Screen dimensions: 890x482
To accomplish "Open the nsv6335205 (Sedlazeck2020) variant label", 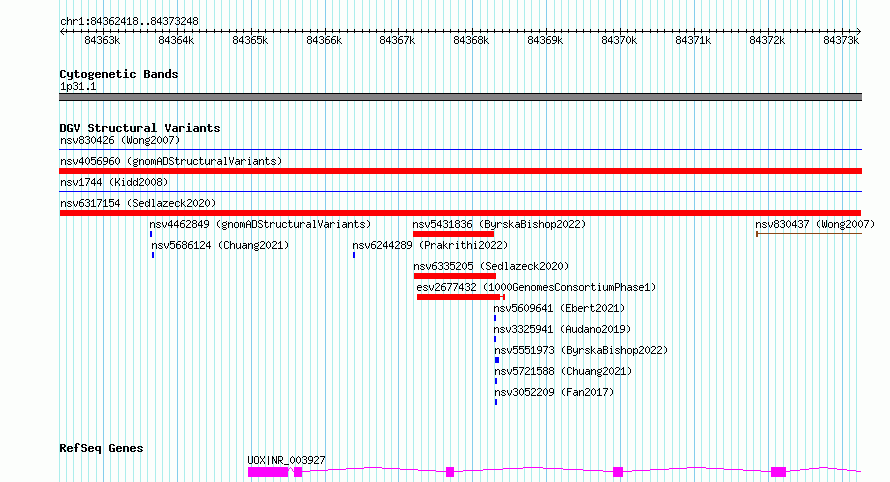I will coord(491,266).
